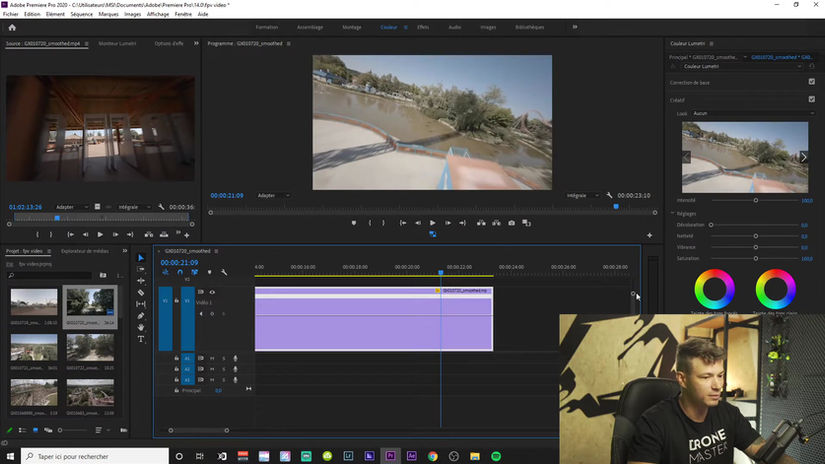Open Program monitor button editor plus
Viewport: 825px width, 464px height.
click(x=649, y=235)
